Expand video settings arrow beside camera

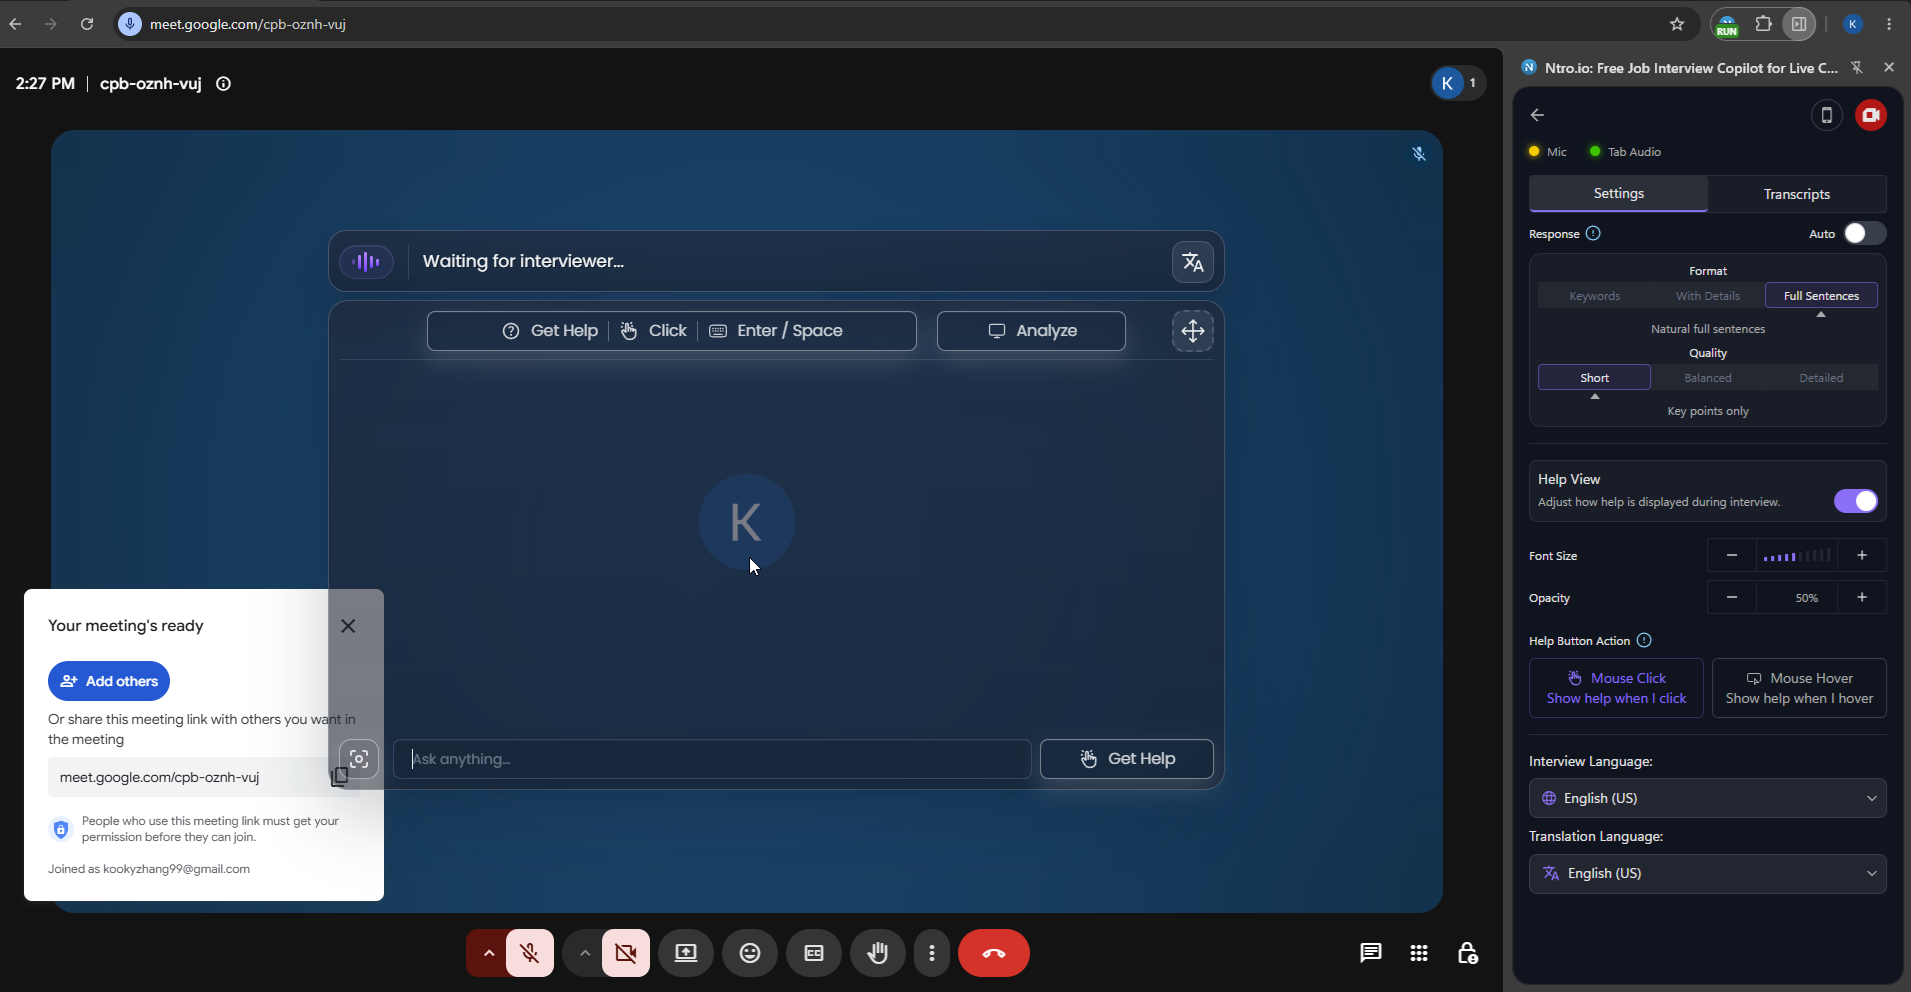(x=584, y=953)
